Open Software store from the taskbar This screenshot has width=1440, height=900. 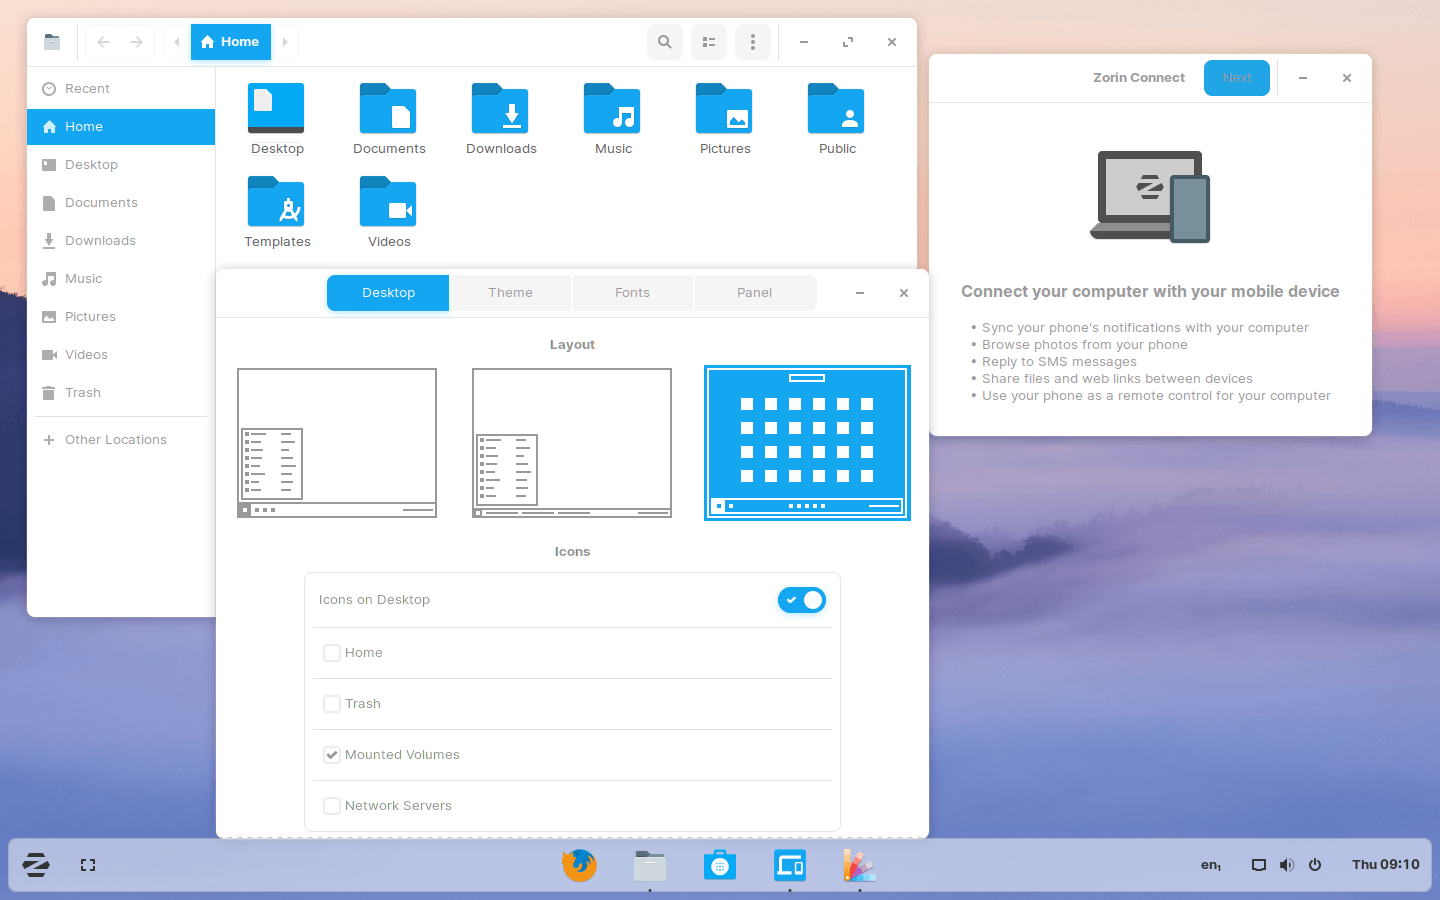point(719,865)
